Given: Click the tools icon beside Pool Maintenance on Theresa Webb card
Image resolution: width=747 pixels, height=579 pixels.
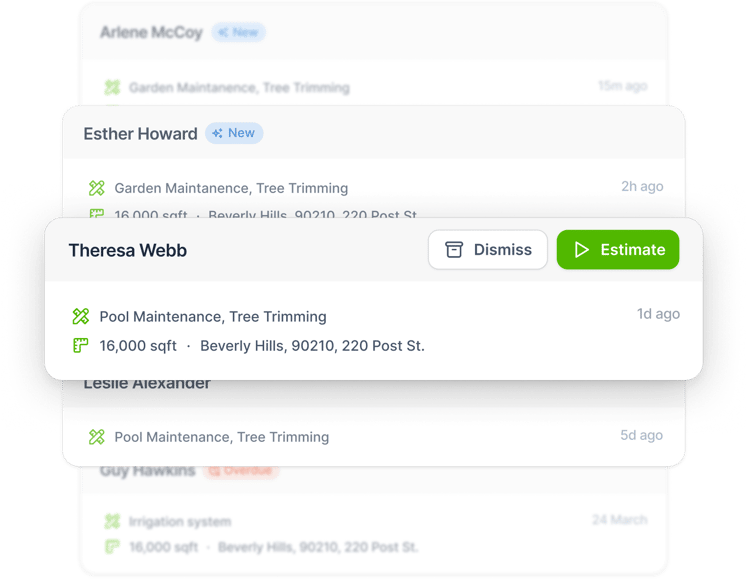Looking at the screenshot, I should [x=81, y=316].
